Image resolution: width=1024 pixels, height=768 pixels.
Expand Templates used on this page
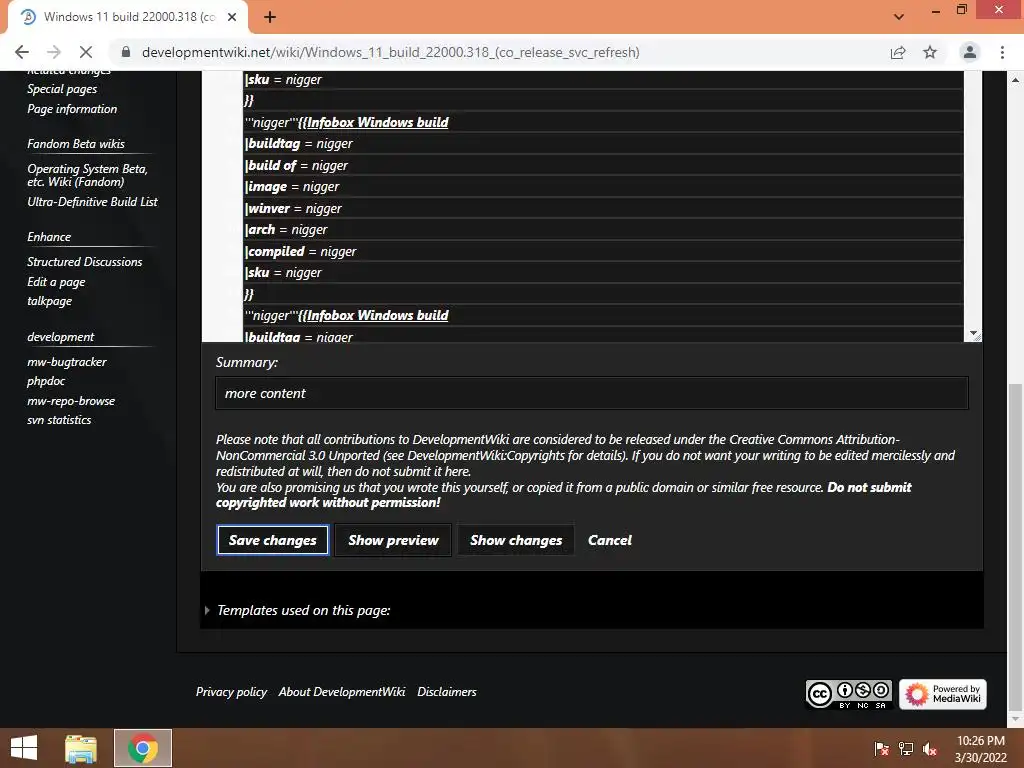(x=303, y=610)
